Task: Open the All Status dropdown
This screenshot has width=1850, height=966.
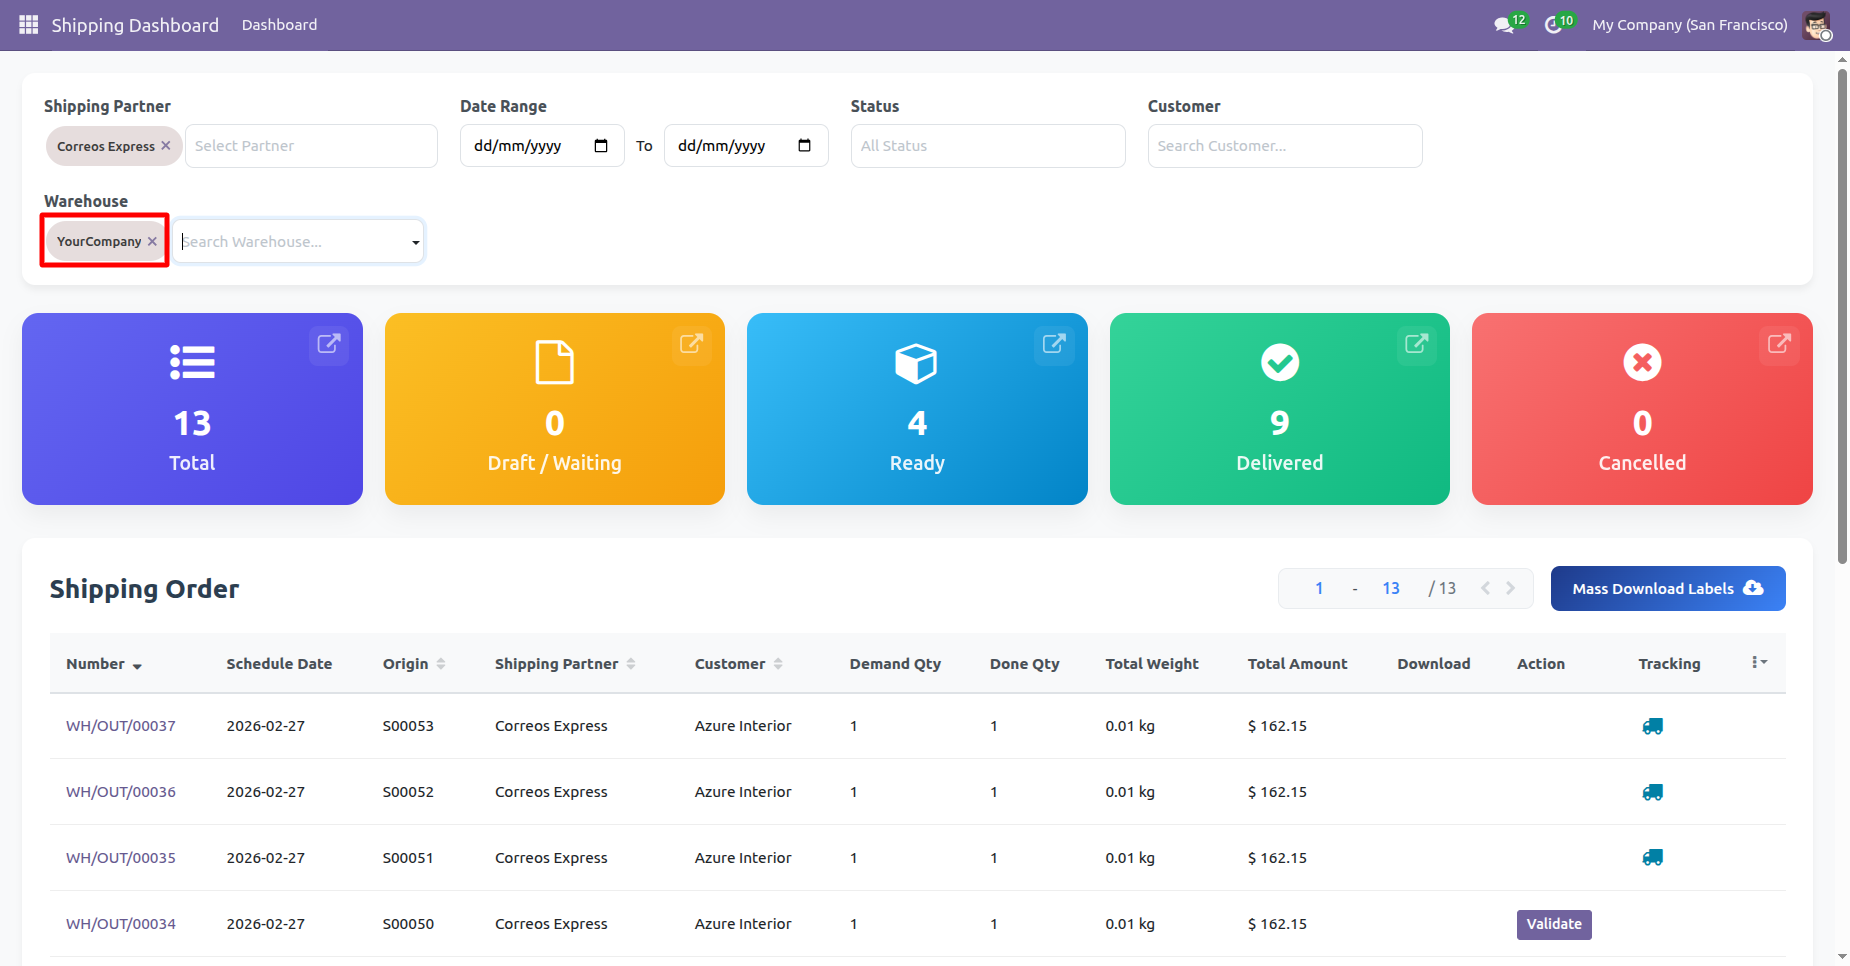Action: 987,146
